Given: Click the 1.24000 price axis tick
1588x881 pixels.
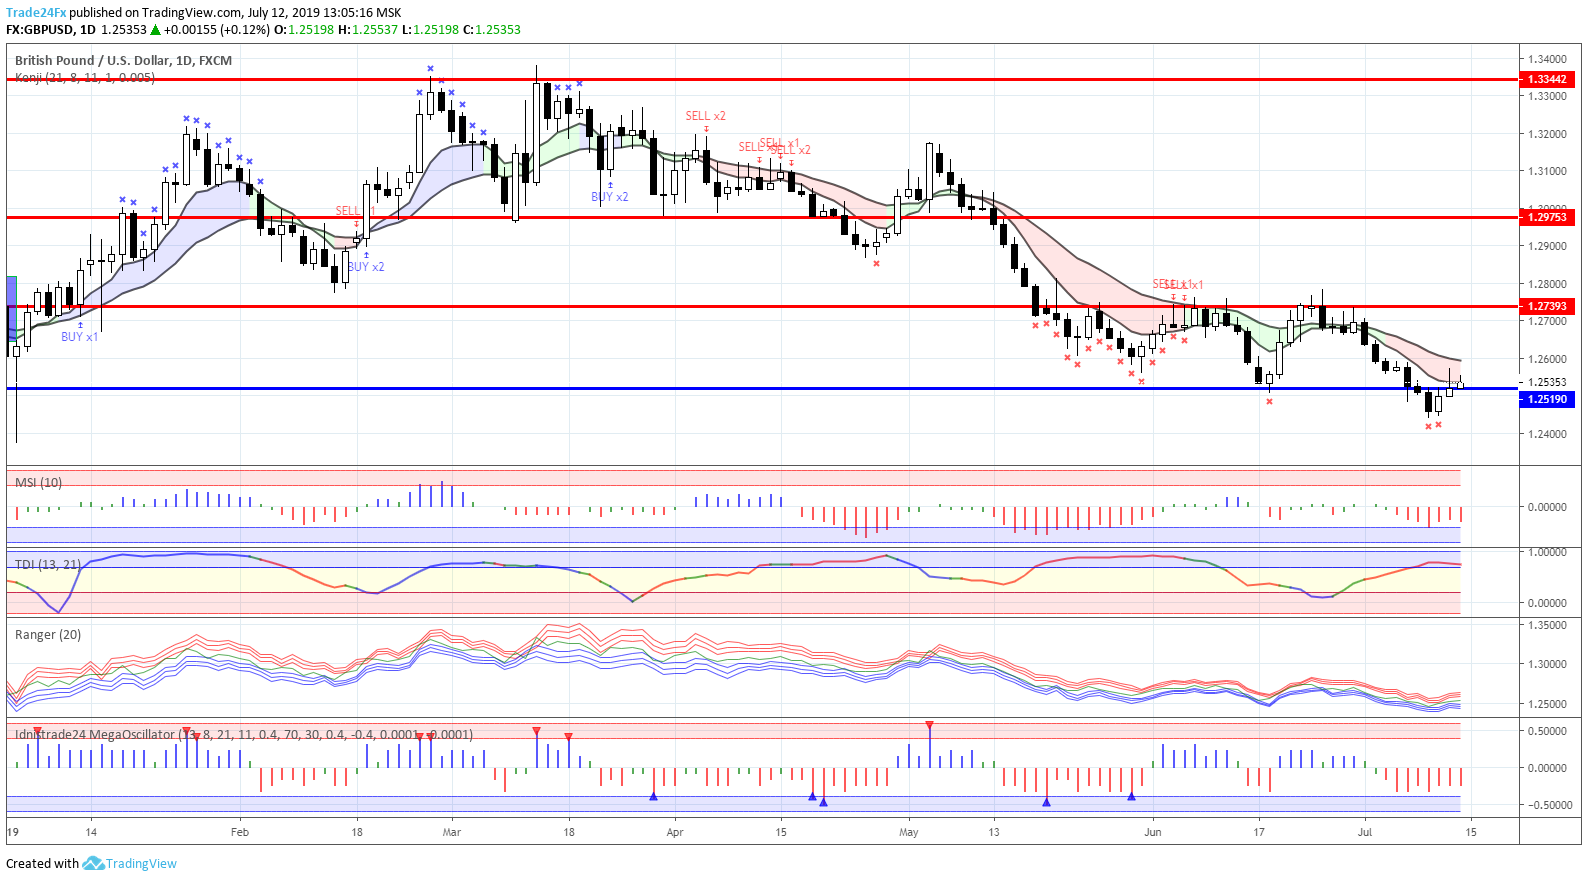Looking at the screenshot, I should click(1547, 434).
